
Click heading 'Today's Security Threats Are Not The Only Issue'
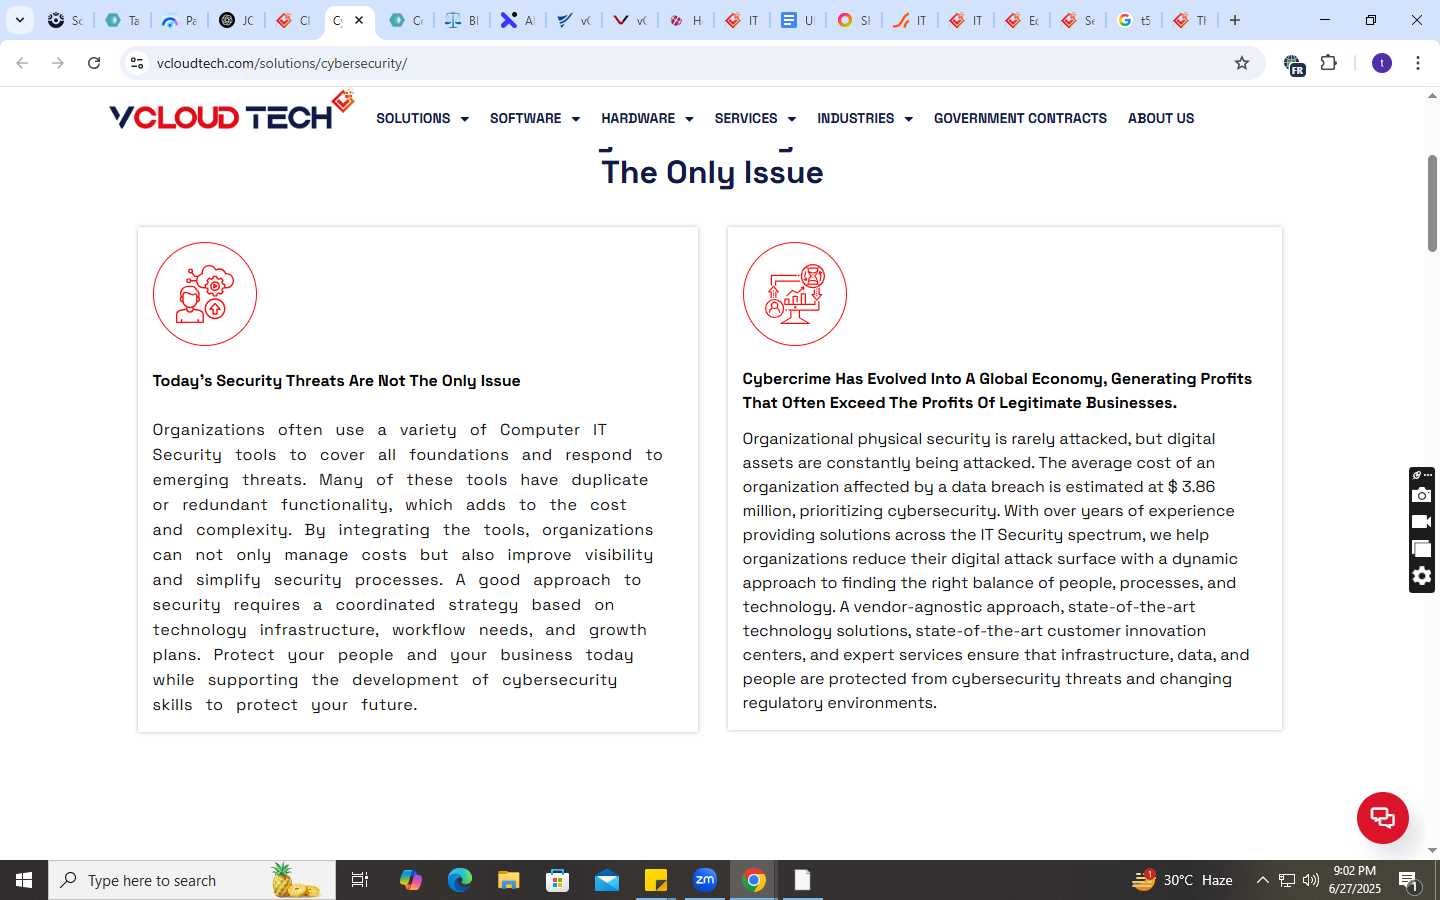(336, 381)
